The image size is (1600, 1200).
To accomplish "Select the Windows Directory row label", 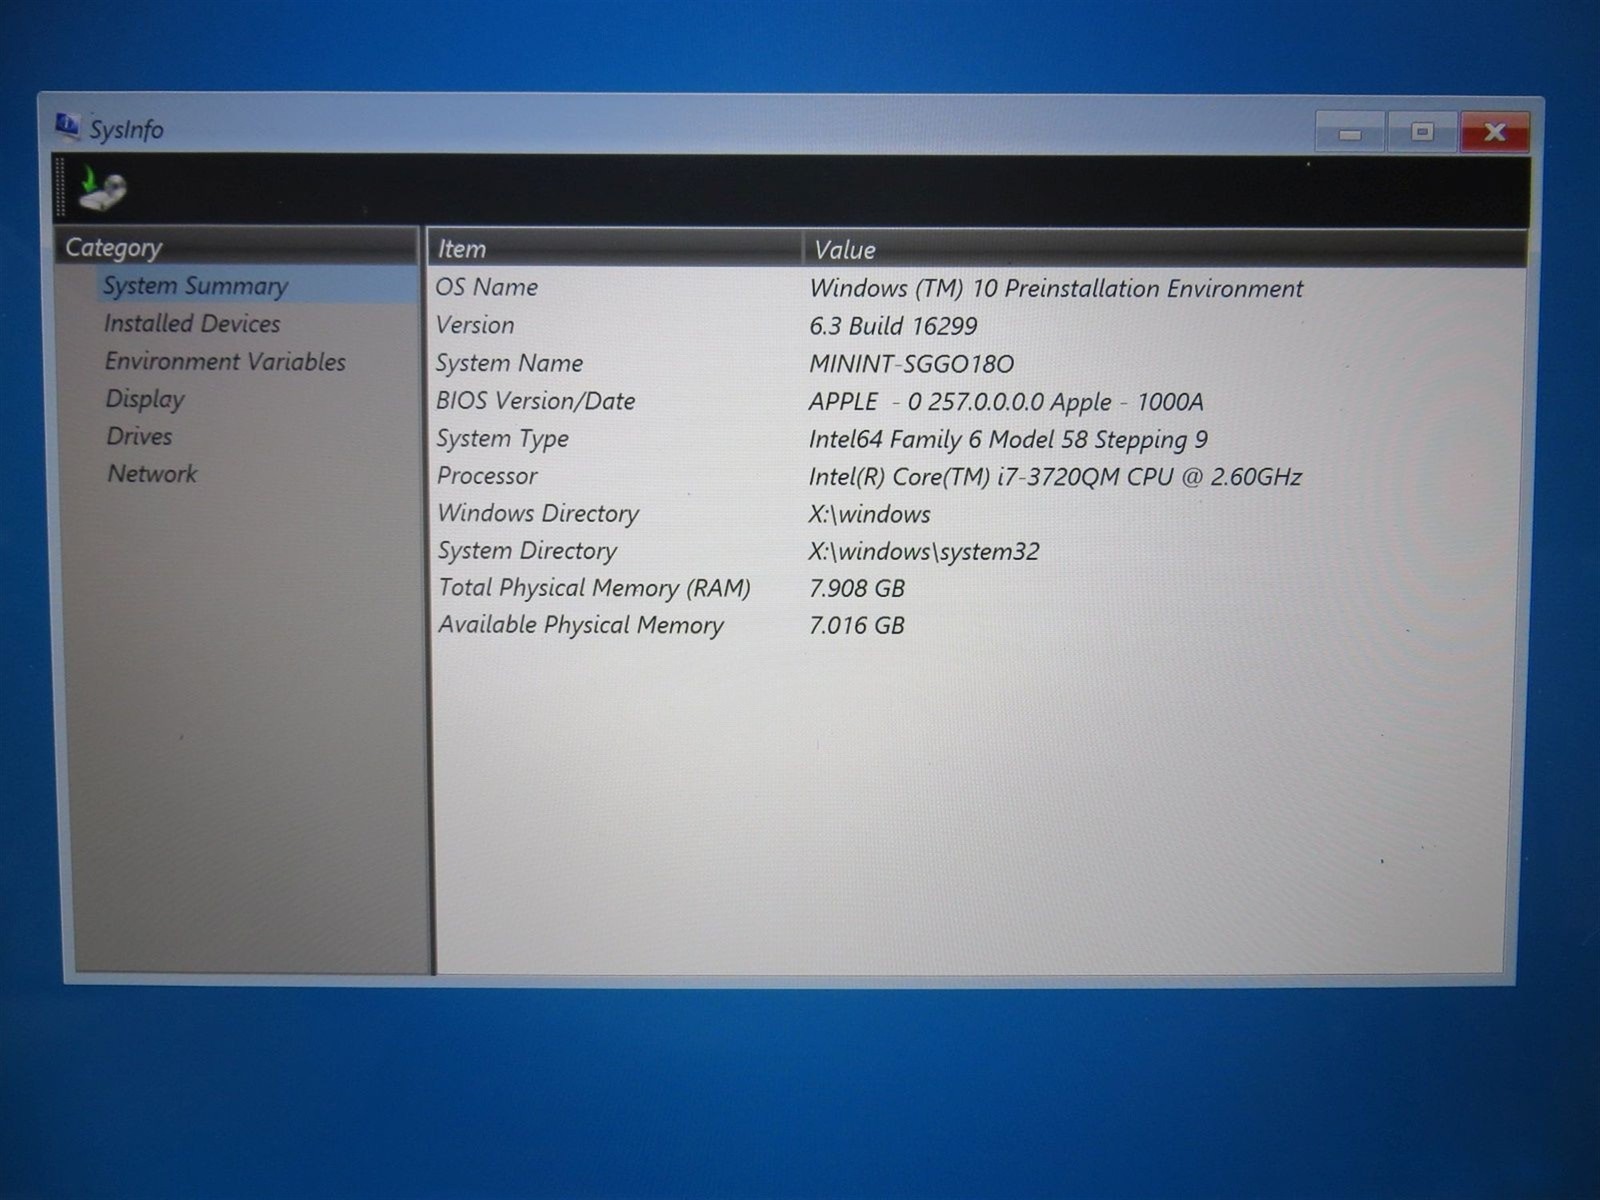I will click(538, 513).
